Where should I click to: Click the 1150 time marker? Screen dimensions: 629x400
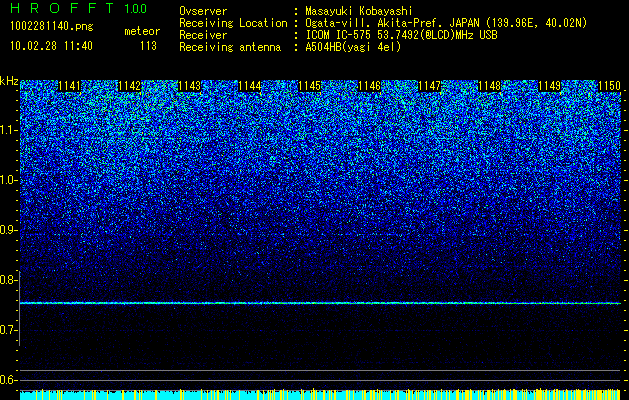[609, 86]
